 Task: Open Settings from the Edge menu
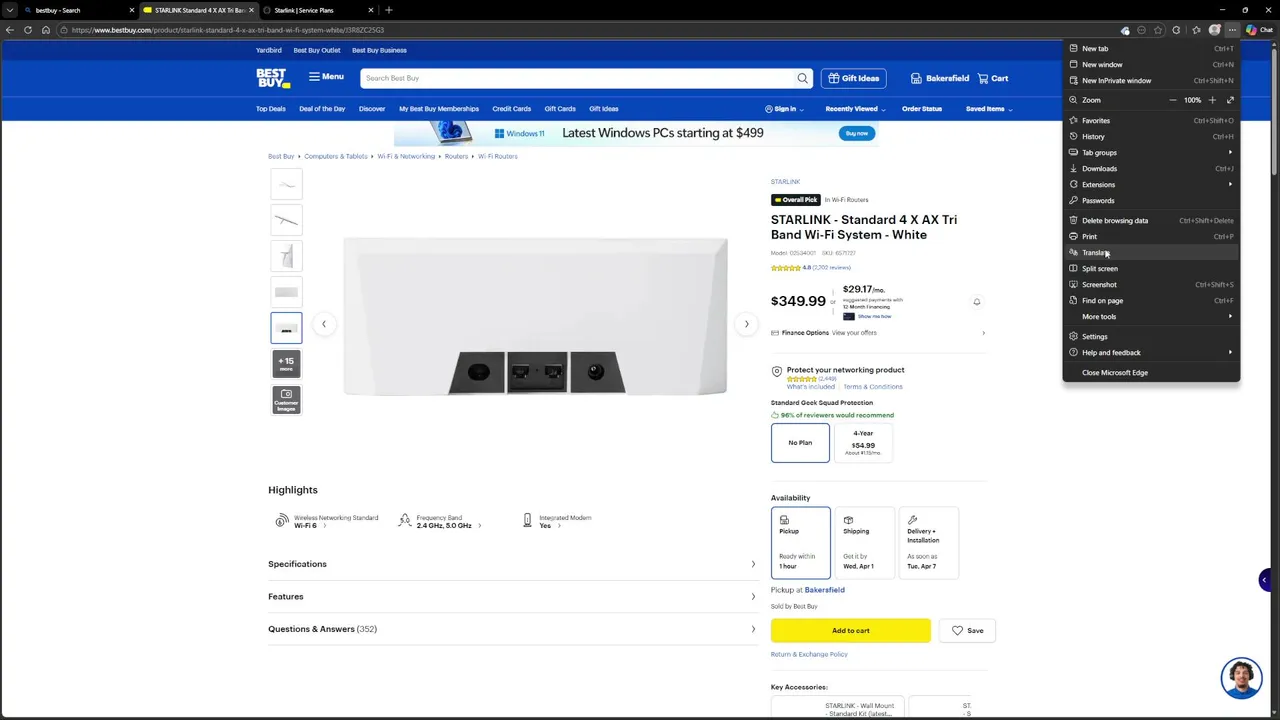[x=1151, y=336]
